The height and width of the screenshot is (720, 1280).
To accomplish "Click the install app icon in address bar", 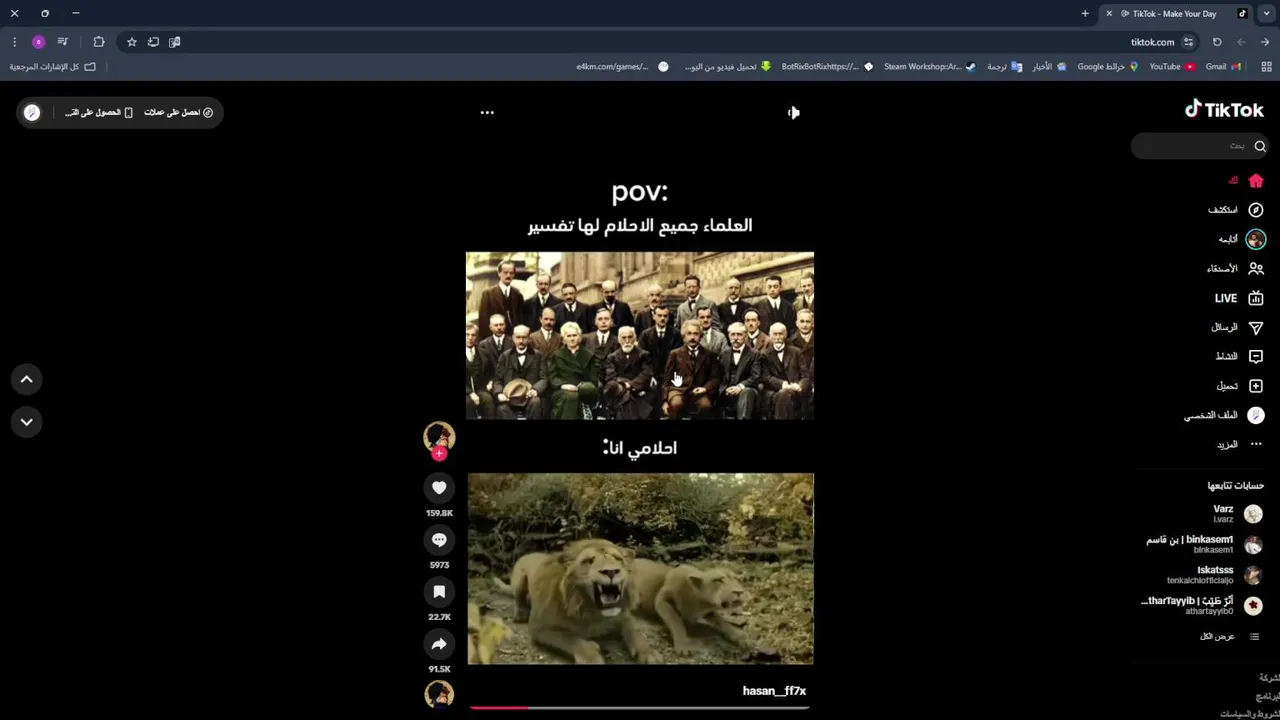I will [153, 42].
